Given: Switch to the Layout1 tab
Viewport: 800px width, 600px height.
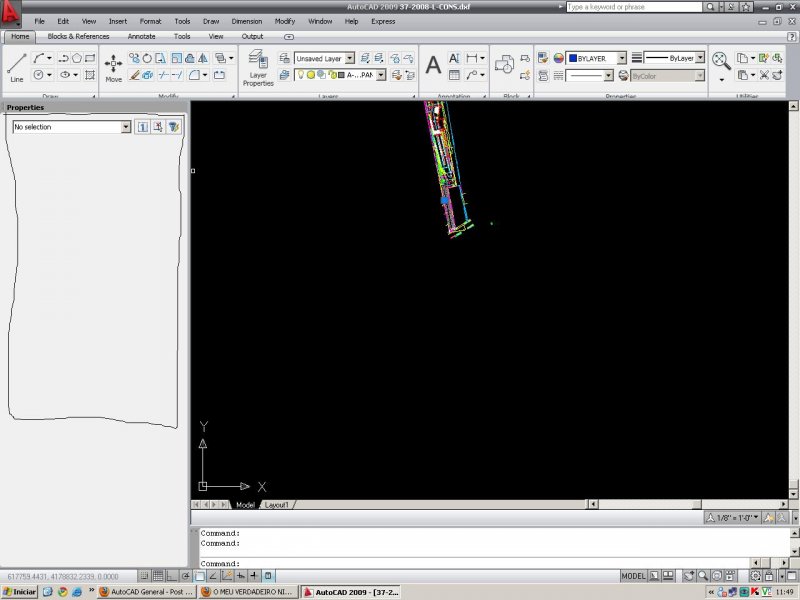Looking at the screenshot, I should [277, 505].
